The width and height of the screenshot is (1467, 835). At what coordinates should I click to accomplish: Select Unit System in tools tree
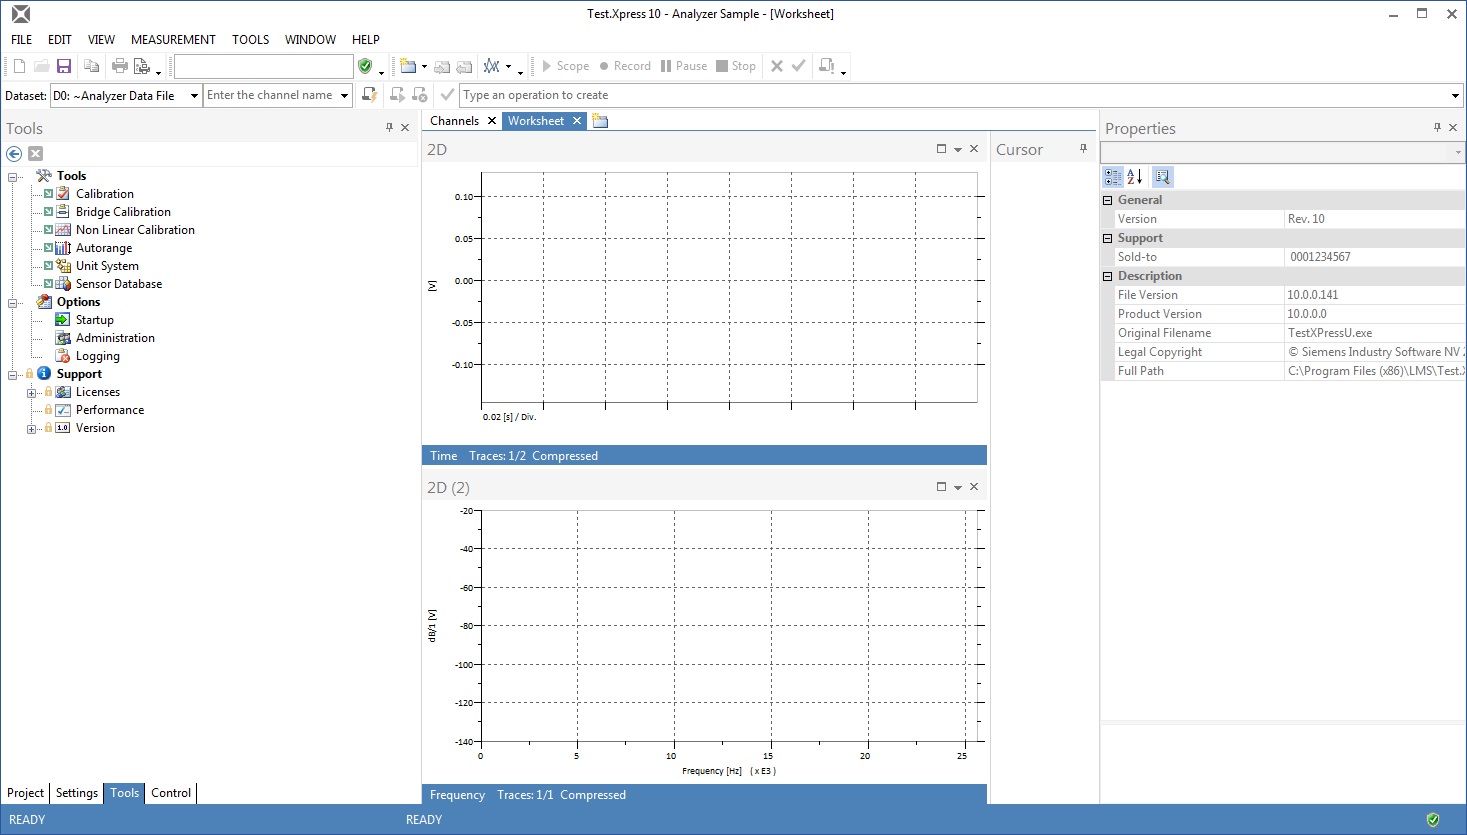tap(107, 266)
